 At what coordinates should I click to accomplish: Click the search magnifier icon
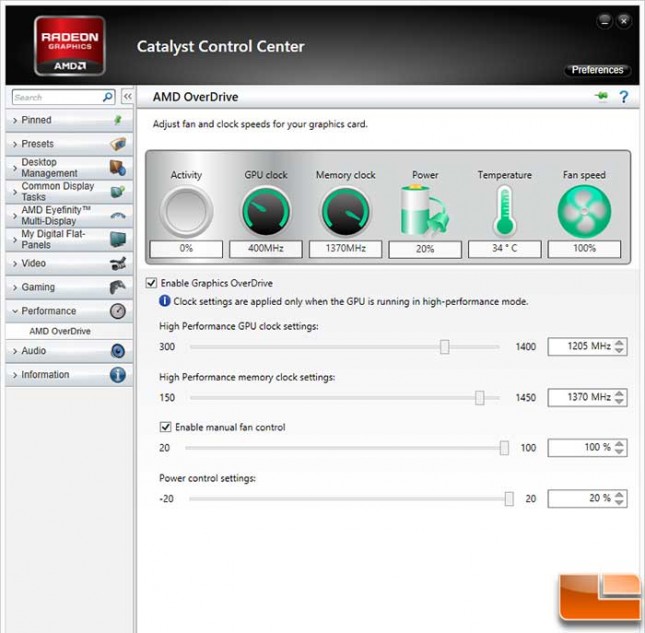pos(108,97)
